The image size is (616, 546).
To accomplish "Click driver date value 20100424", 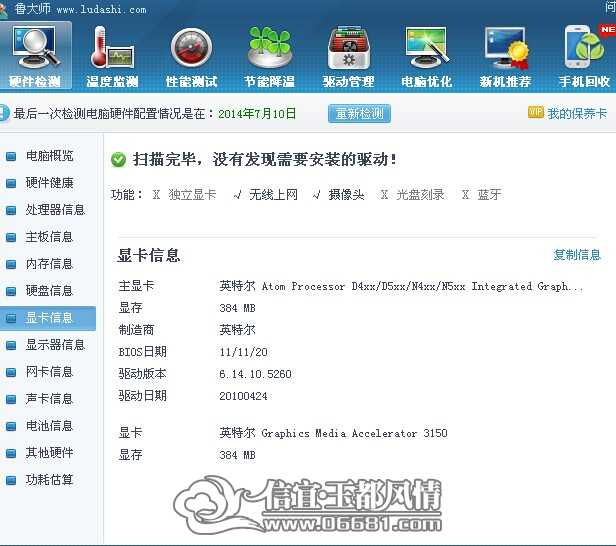I will [243, 396].
